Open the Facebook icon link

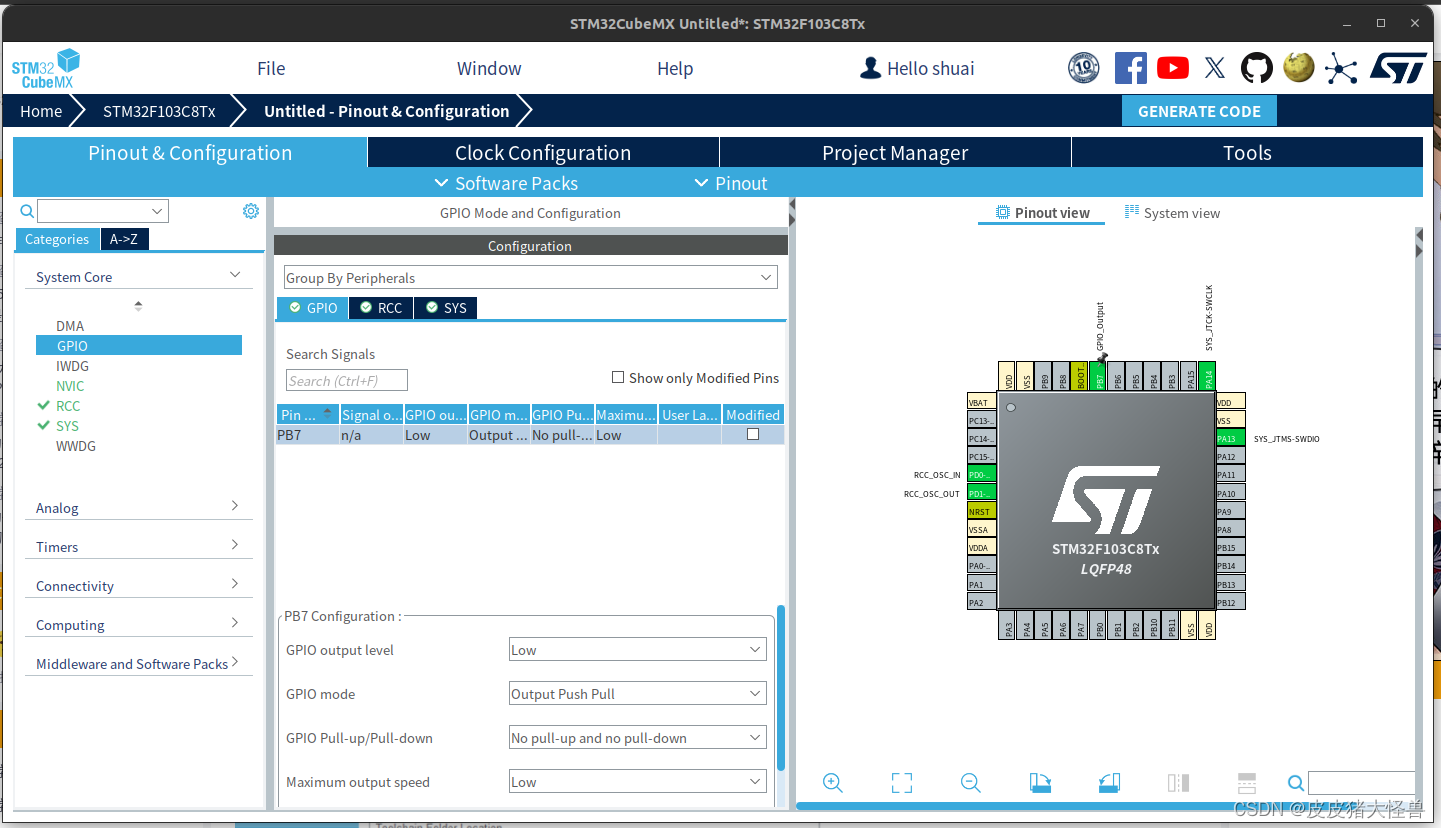[x=1130, y=68]
